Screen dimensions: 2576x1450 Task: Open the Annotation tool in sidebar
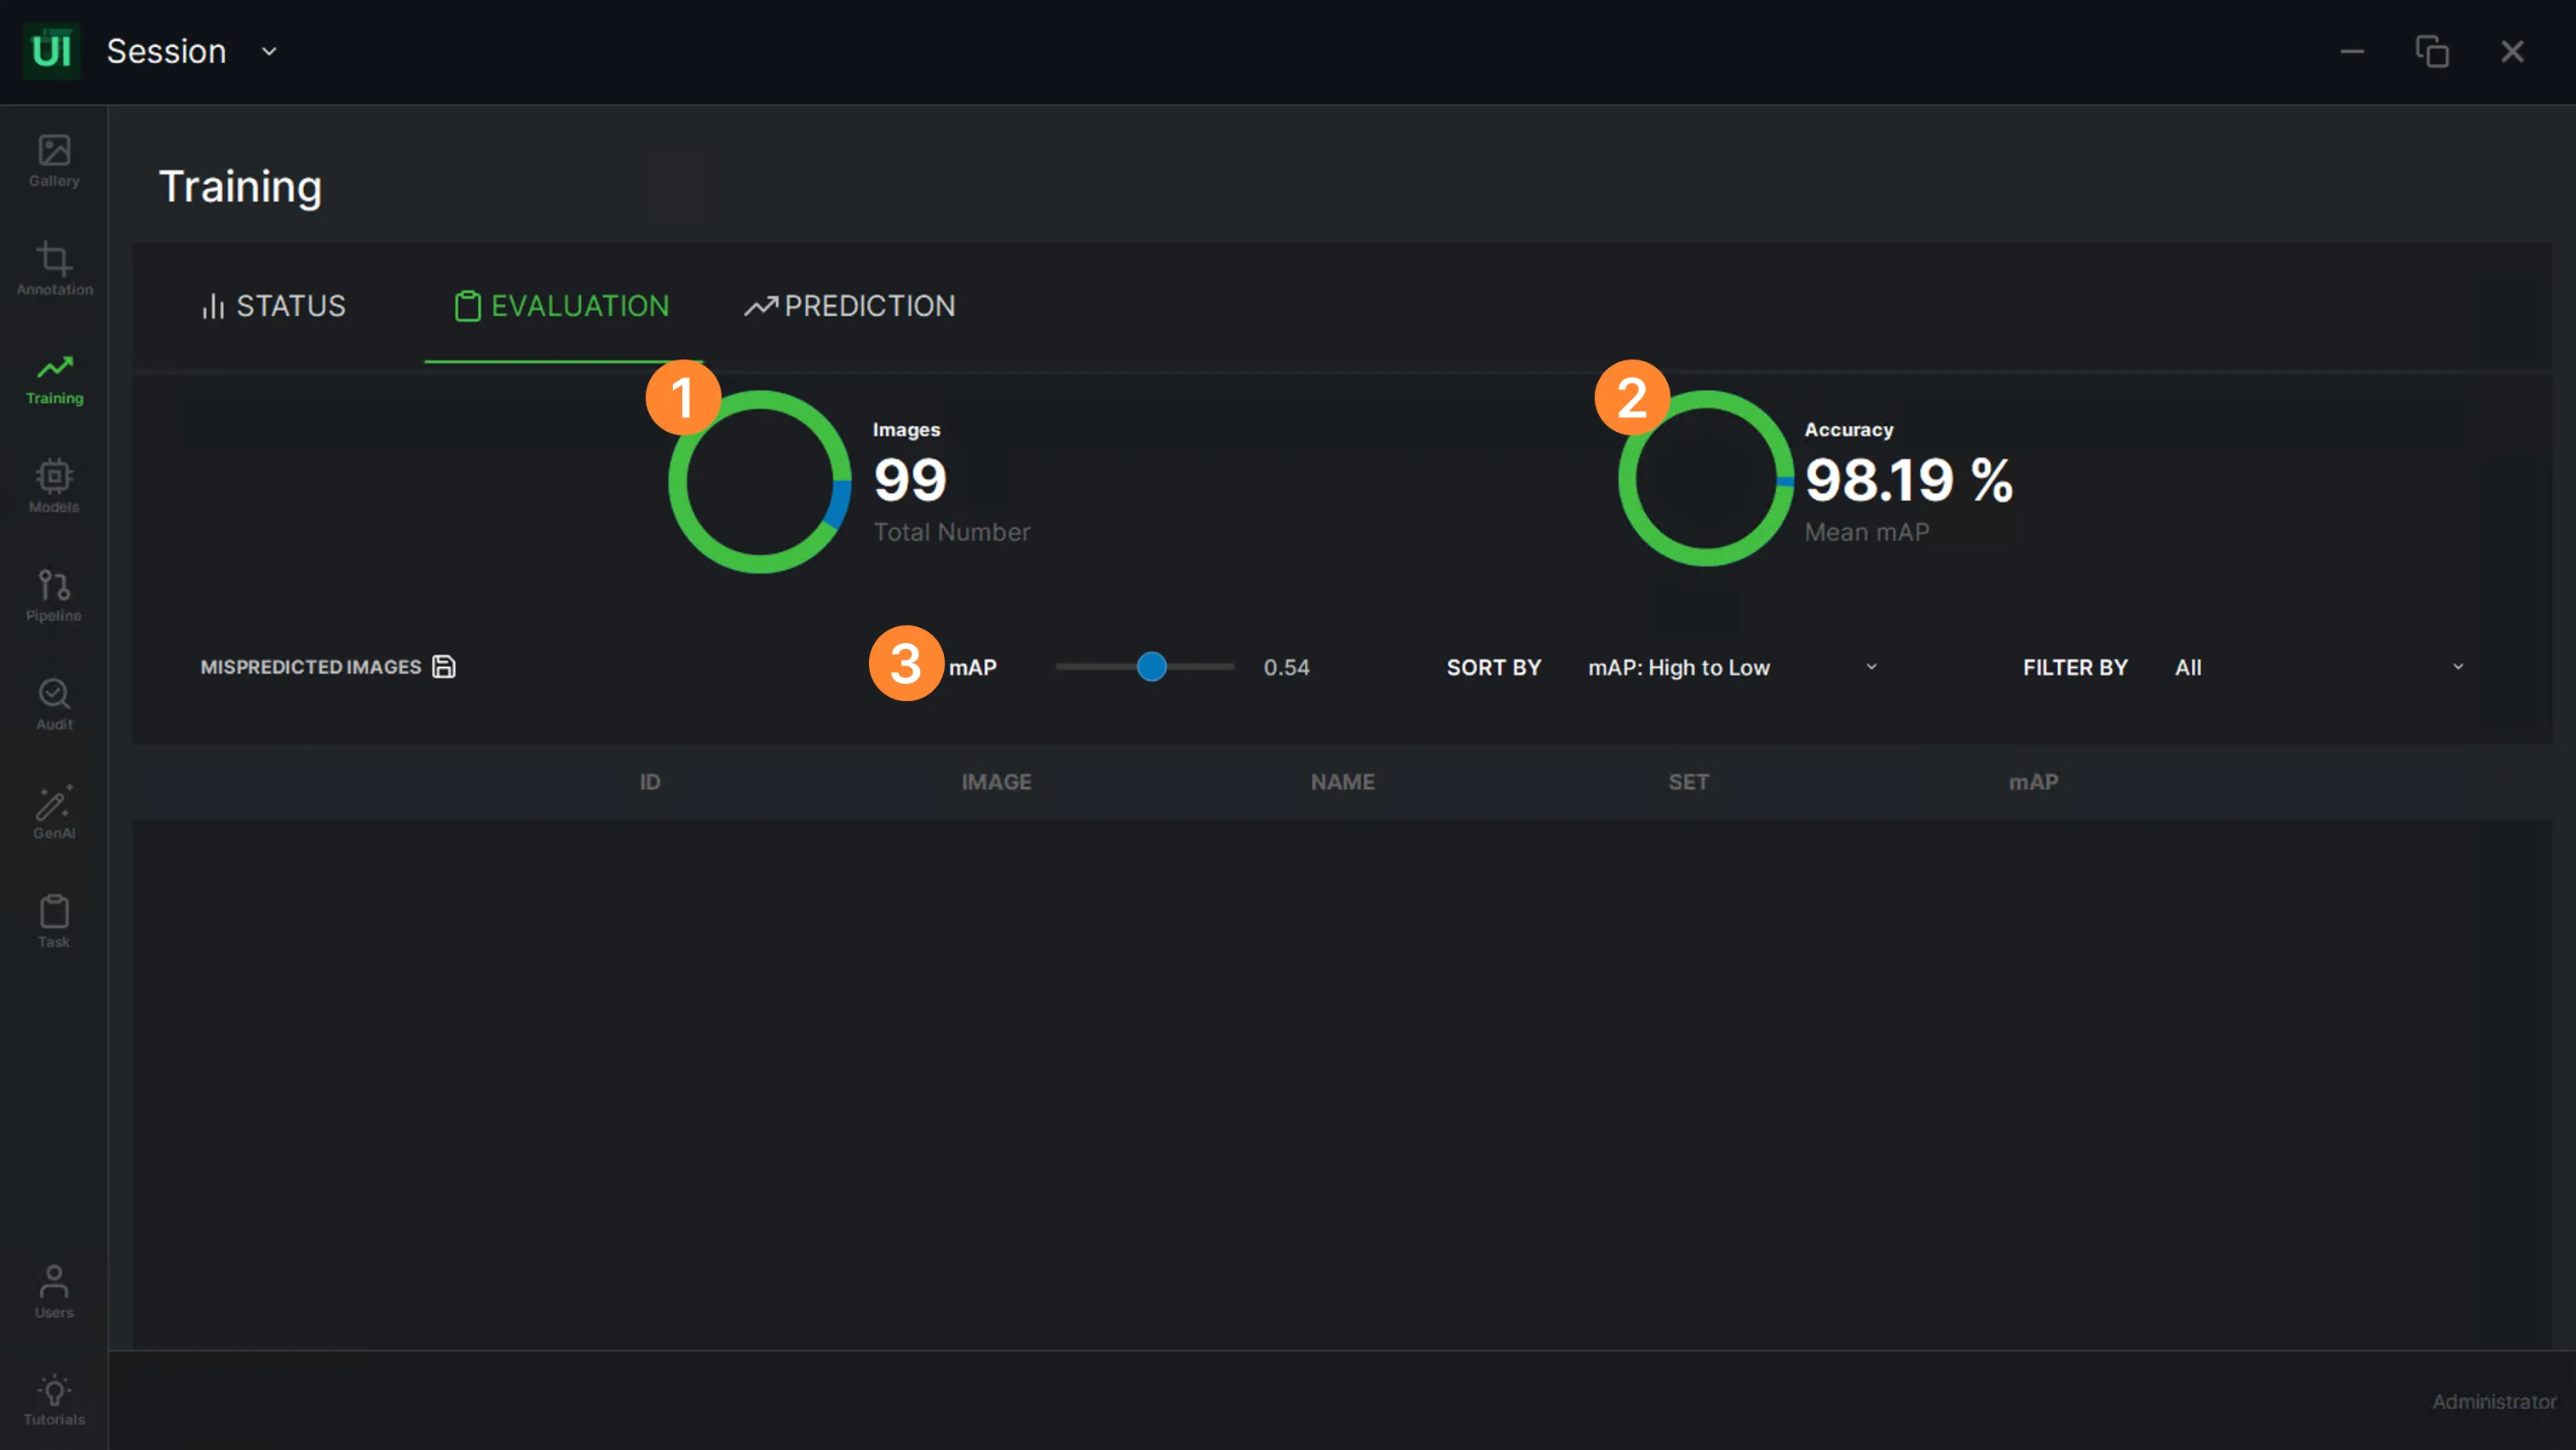point(54,270)
